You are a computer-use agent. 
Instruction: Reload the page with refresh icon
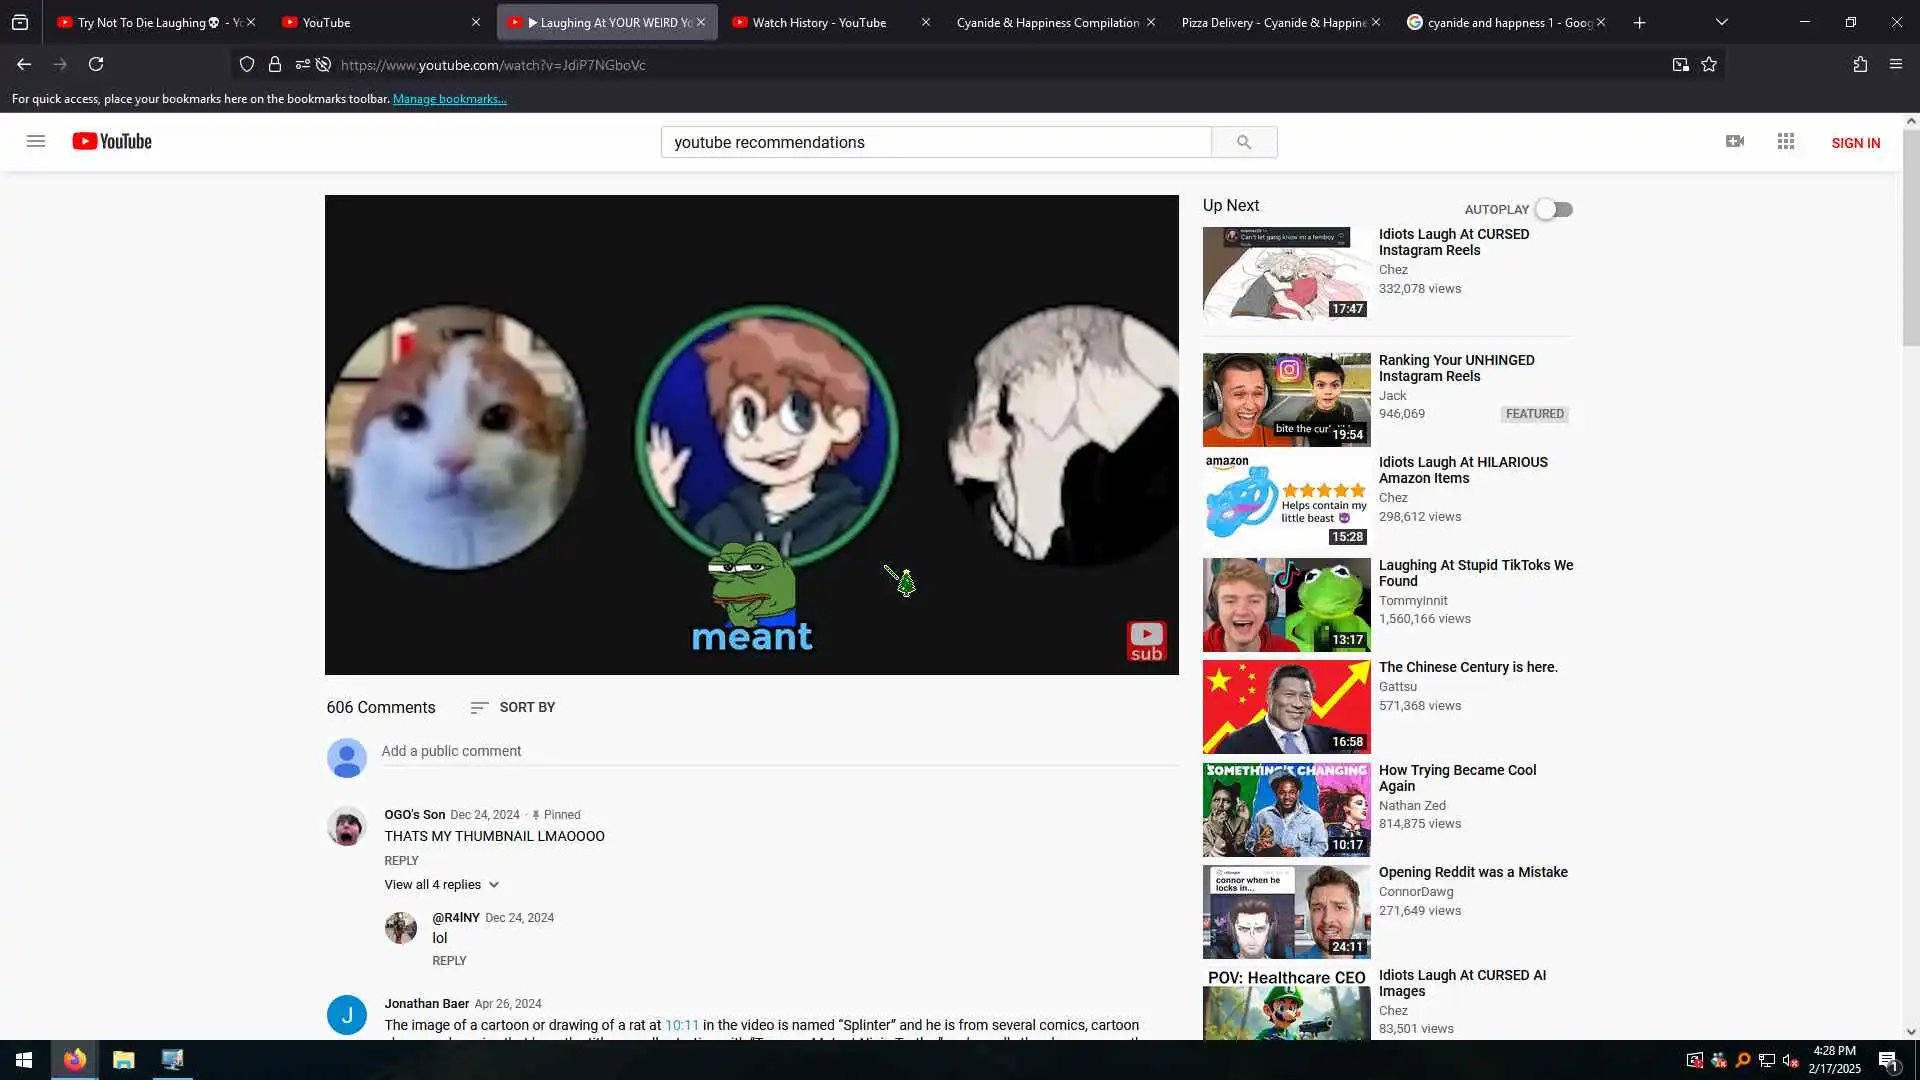tap(96, 65)
